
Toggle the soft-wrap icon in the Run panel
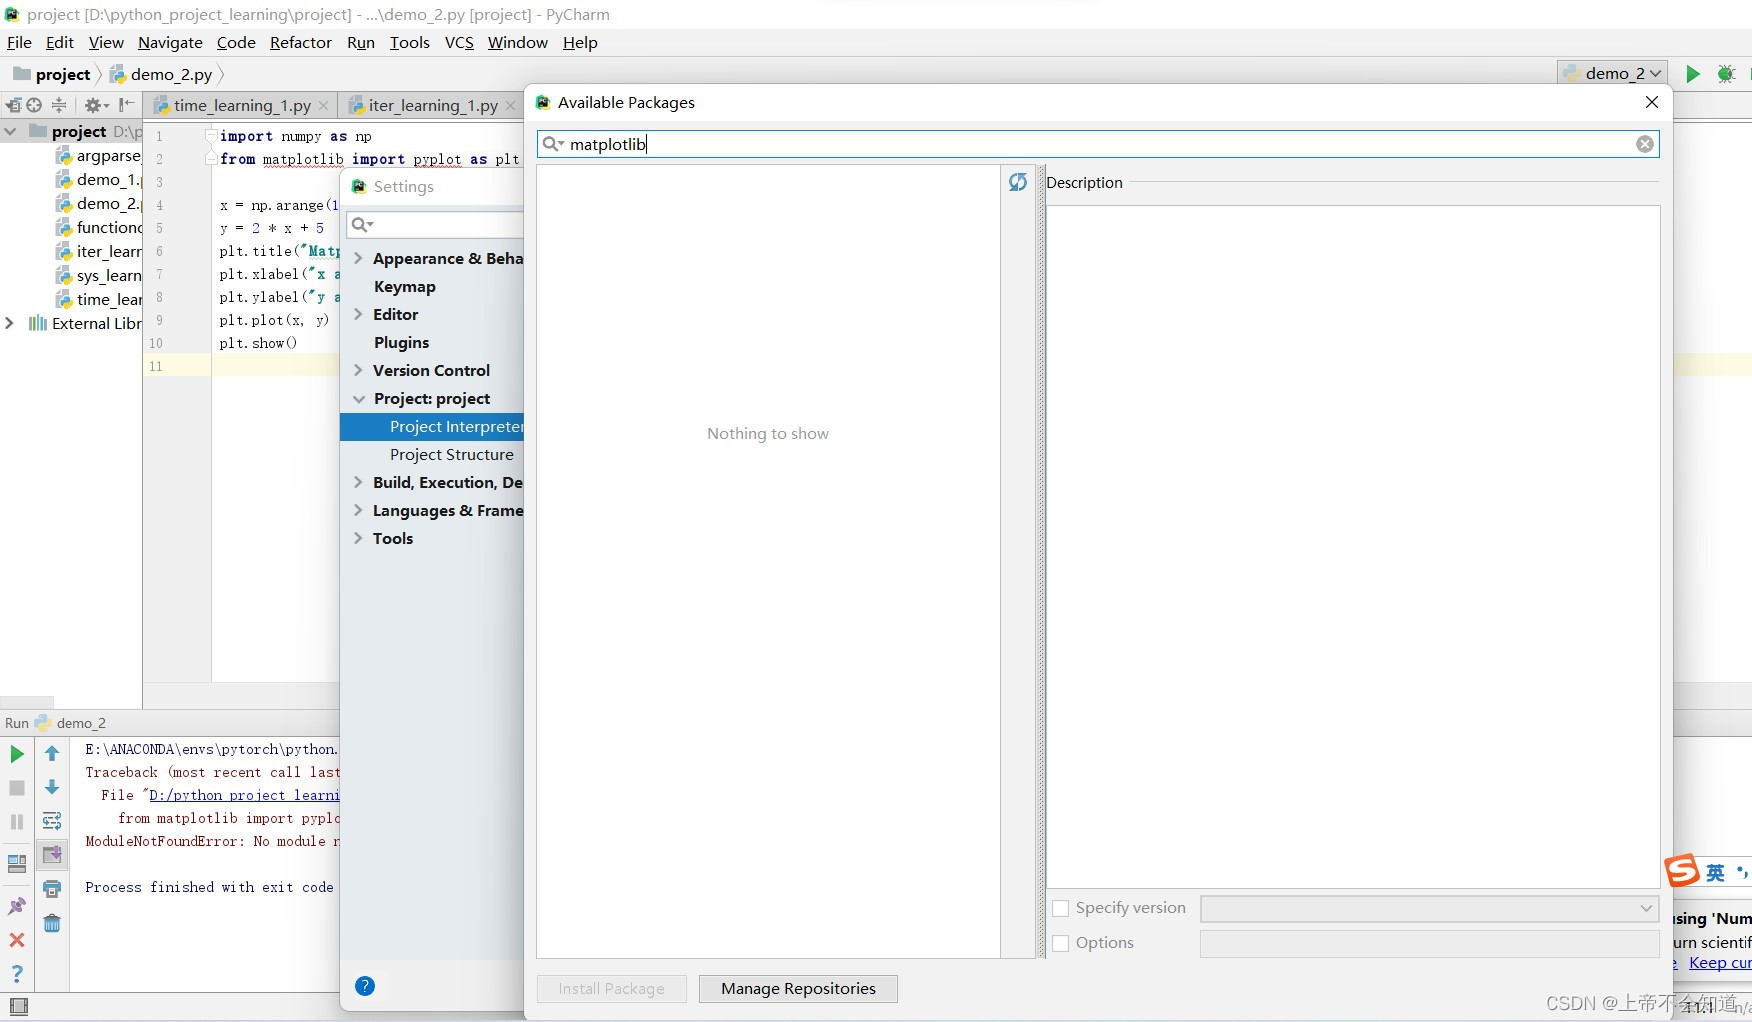[x=52, y=821]
